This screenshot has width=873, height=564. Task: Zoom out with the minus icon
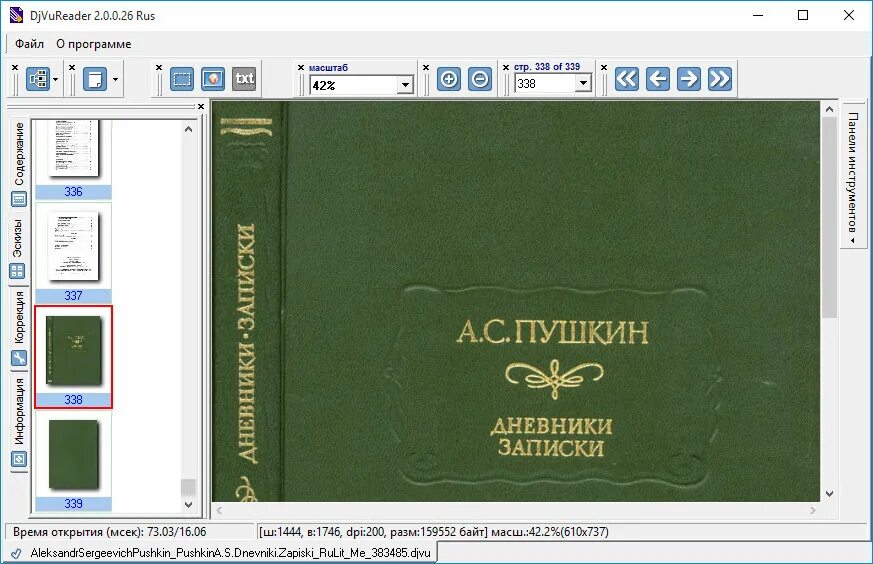(480, 79)
